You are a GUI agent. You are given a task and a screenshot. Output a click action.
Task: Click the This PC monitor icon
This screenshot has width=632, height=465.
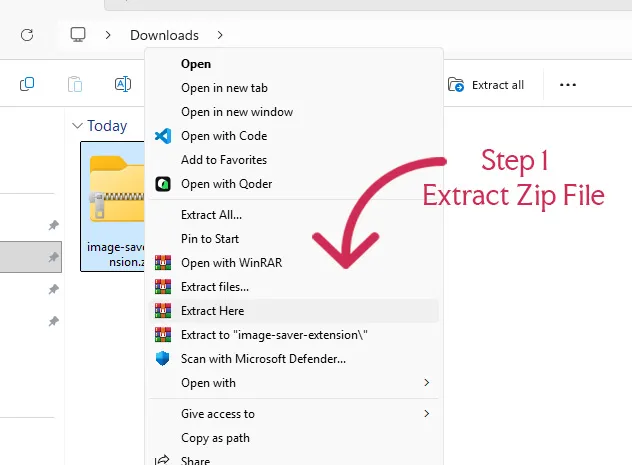click(x=78, y=35)
